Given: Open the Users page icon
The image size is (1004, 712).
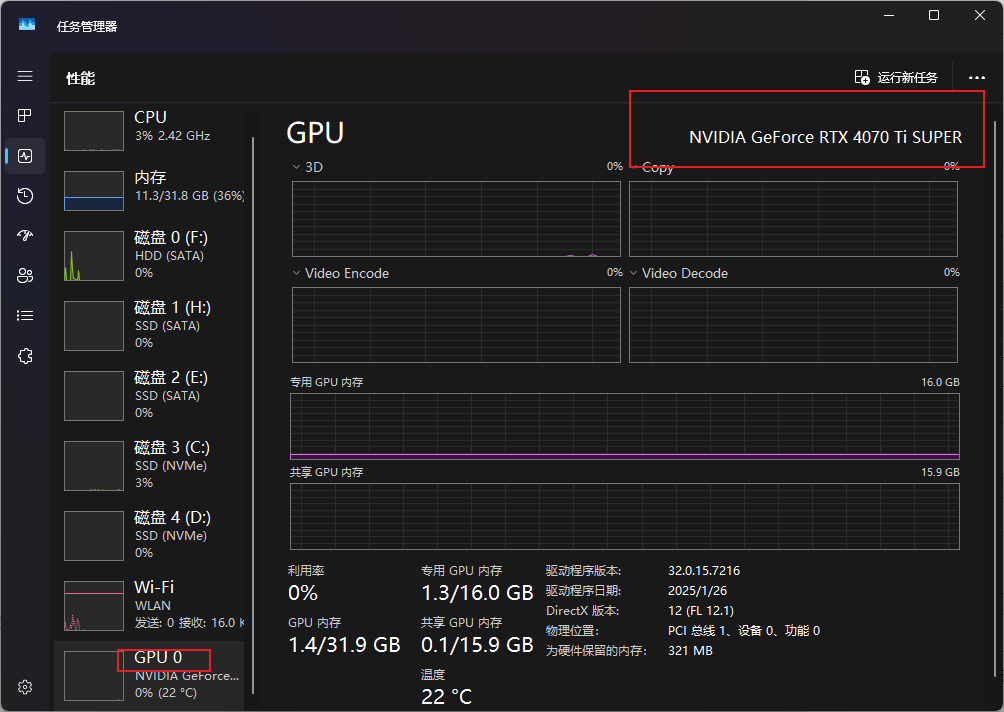Looking at the screenshot, I should pos(25,276).
